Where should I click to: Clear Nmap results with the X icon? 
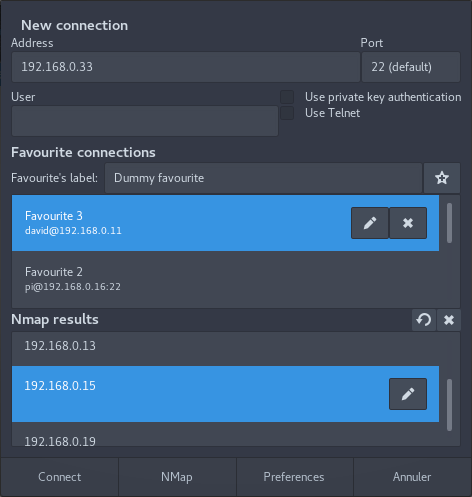[449, 320]
